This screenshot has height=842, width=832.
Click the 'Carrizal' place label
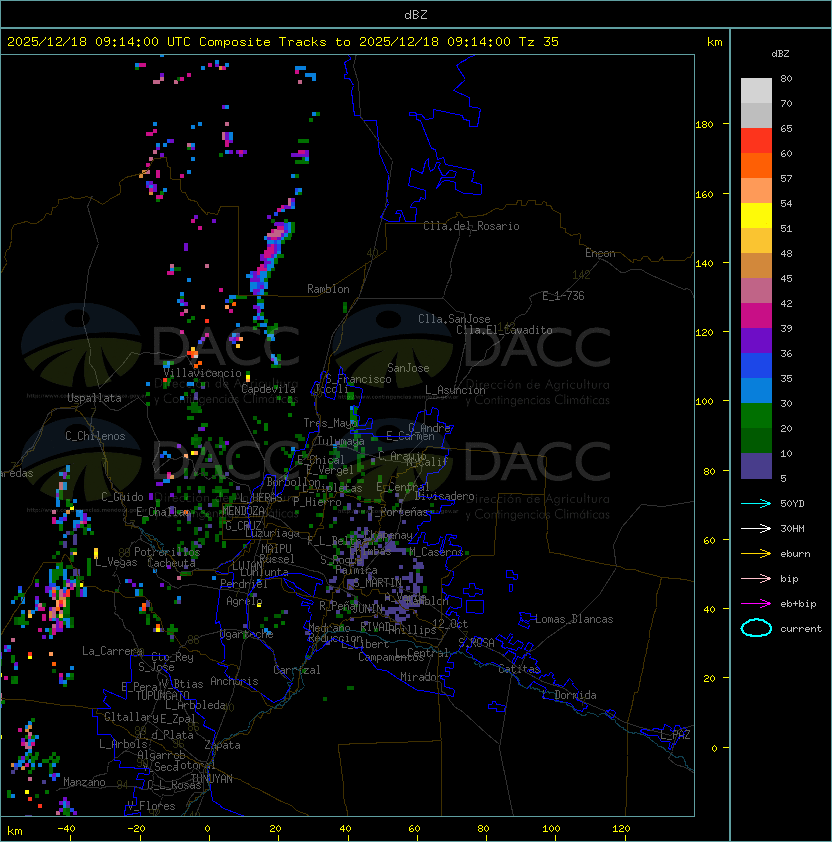(296, 670)
